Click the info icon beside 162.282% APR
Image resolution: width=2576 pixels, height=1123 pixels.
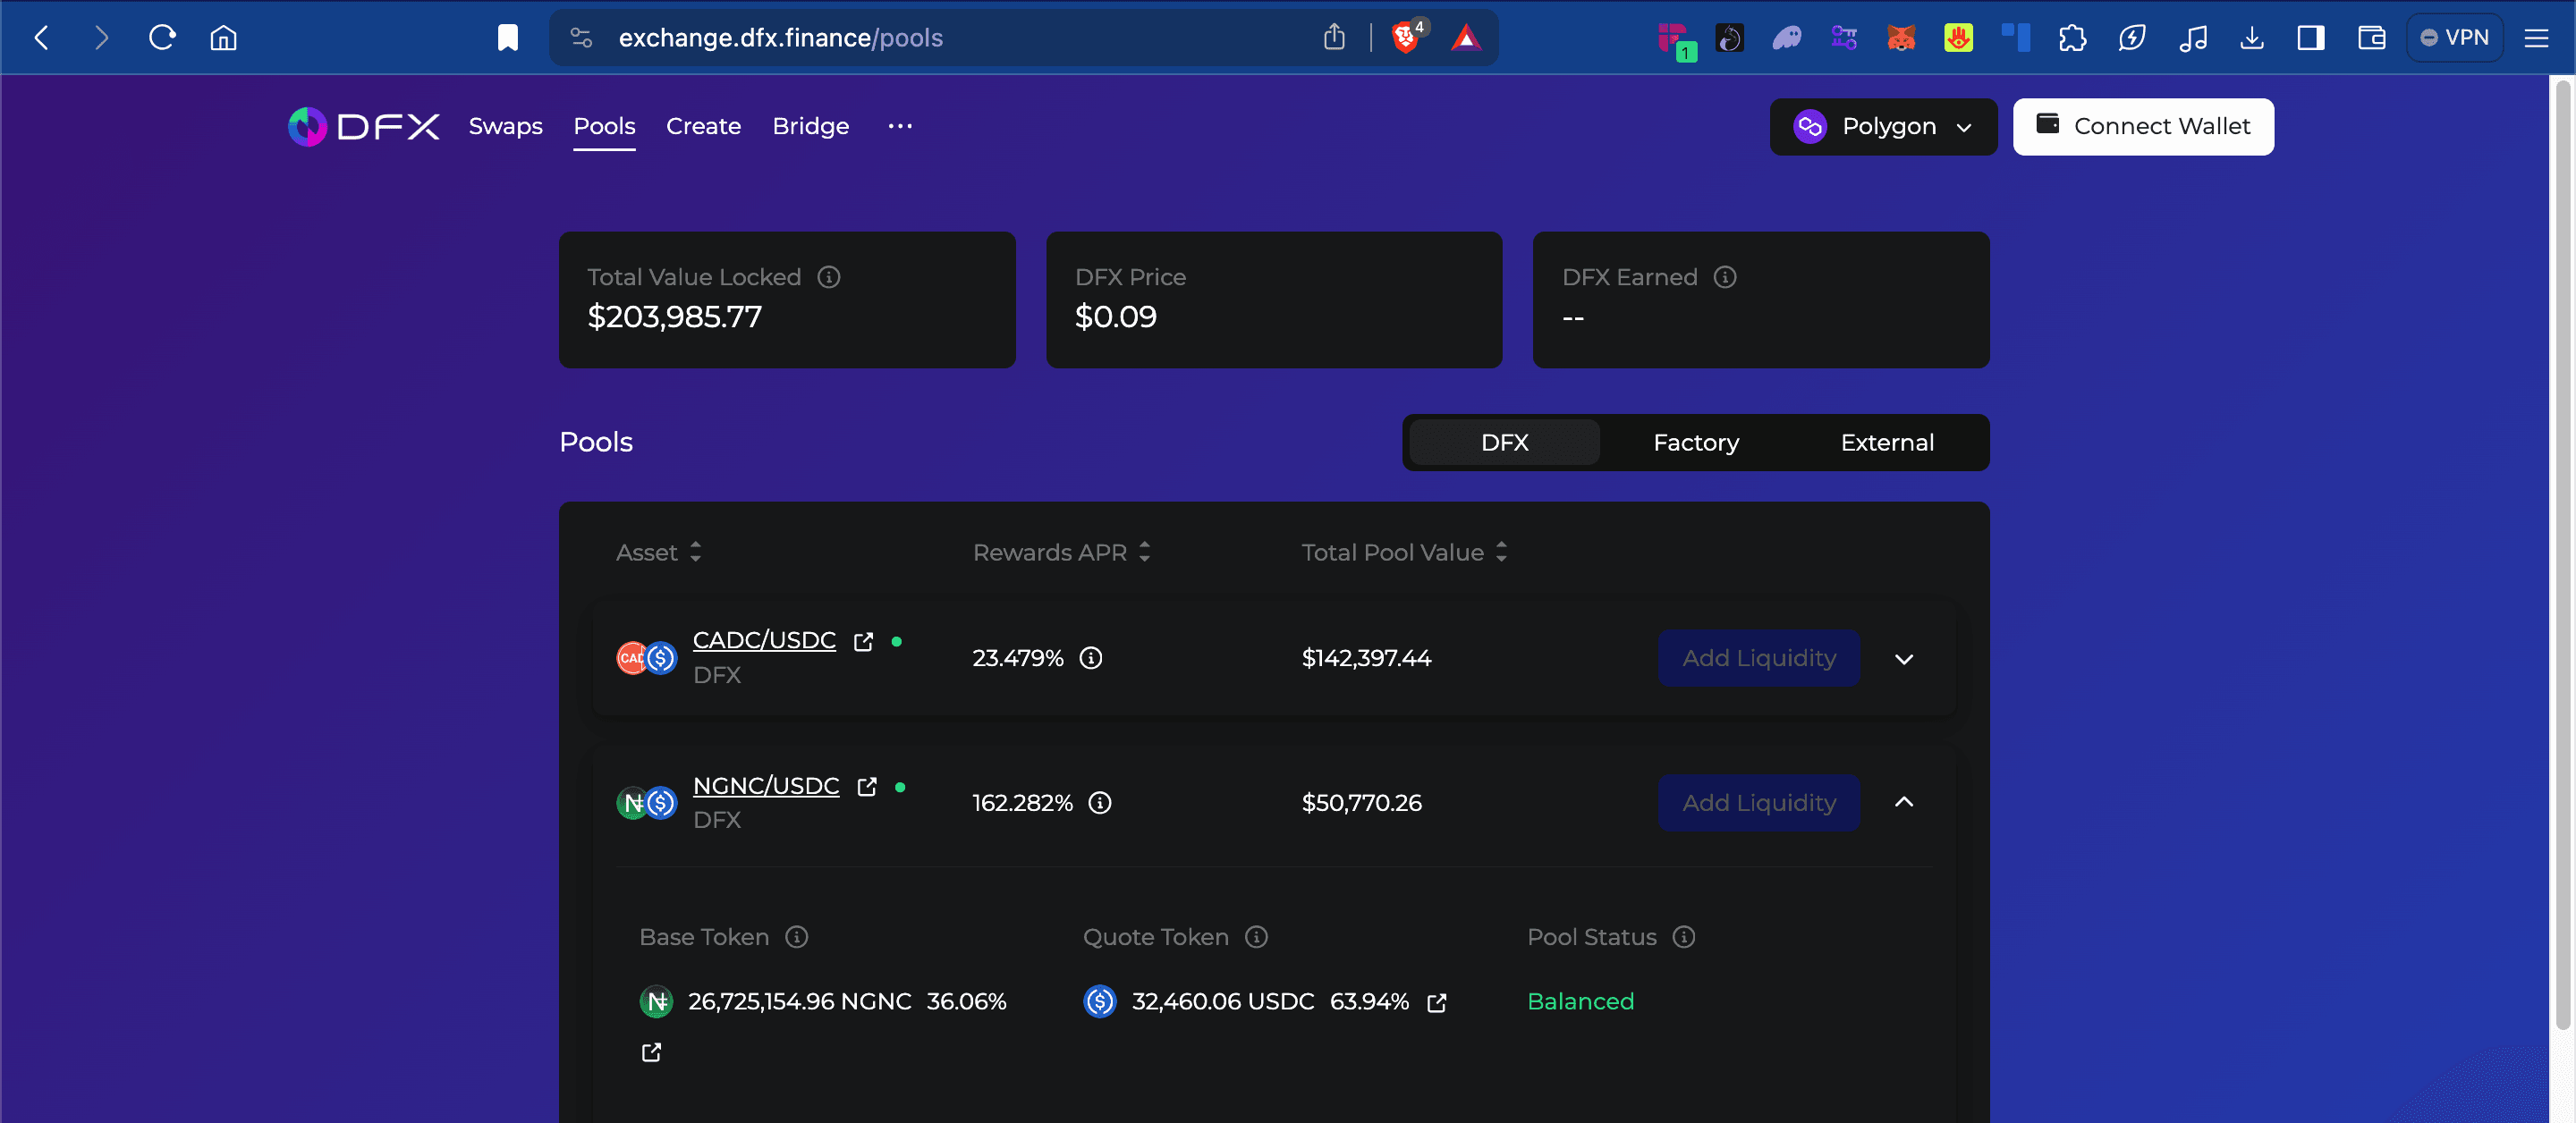(x=1099, y=803)
